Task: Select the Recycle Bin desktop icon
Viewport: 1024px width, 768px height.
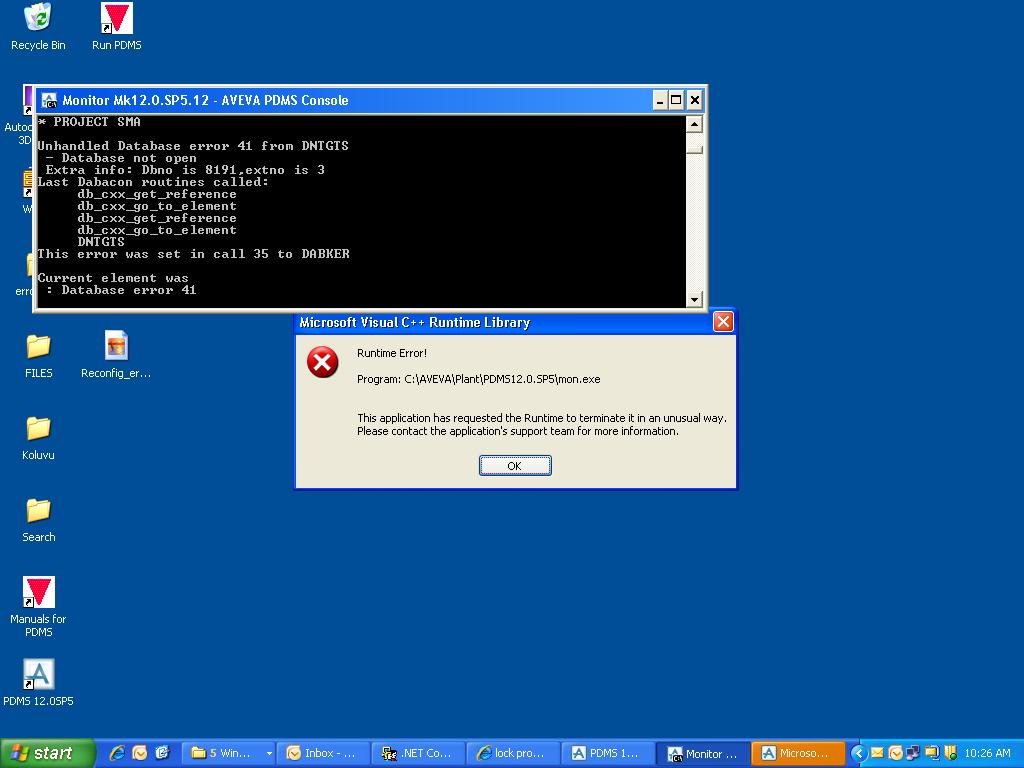Action: tap(38, 27)
